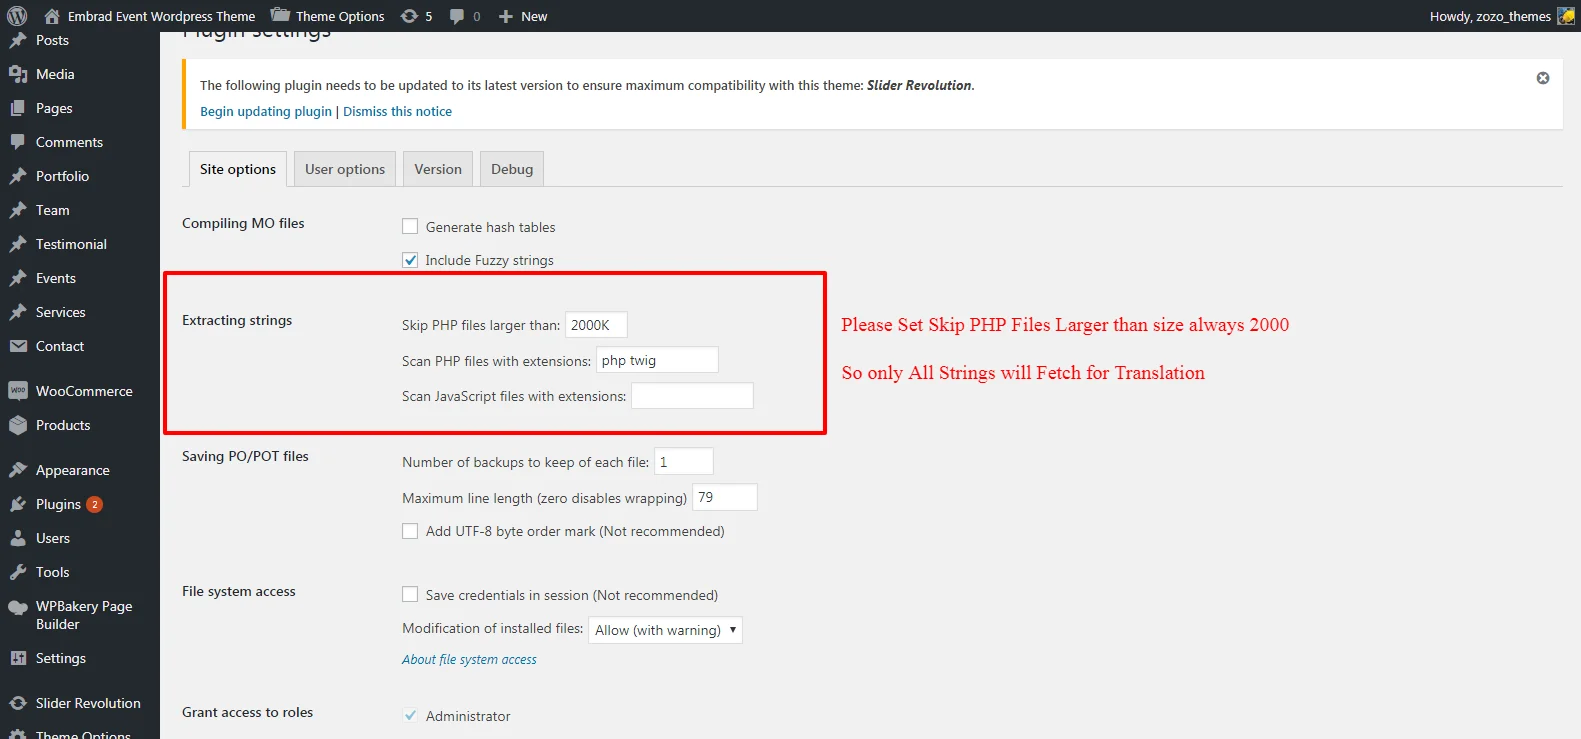Switch to the User options tab
The width and height of the screenshot is (1581, 739).
(x=345, y=169)
